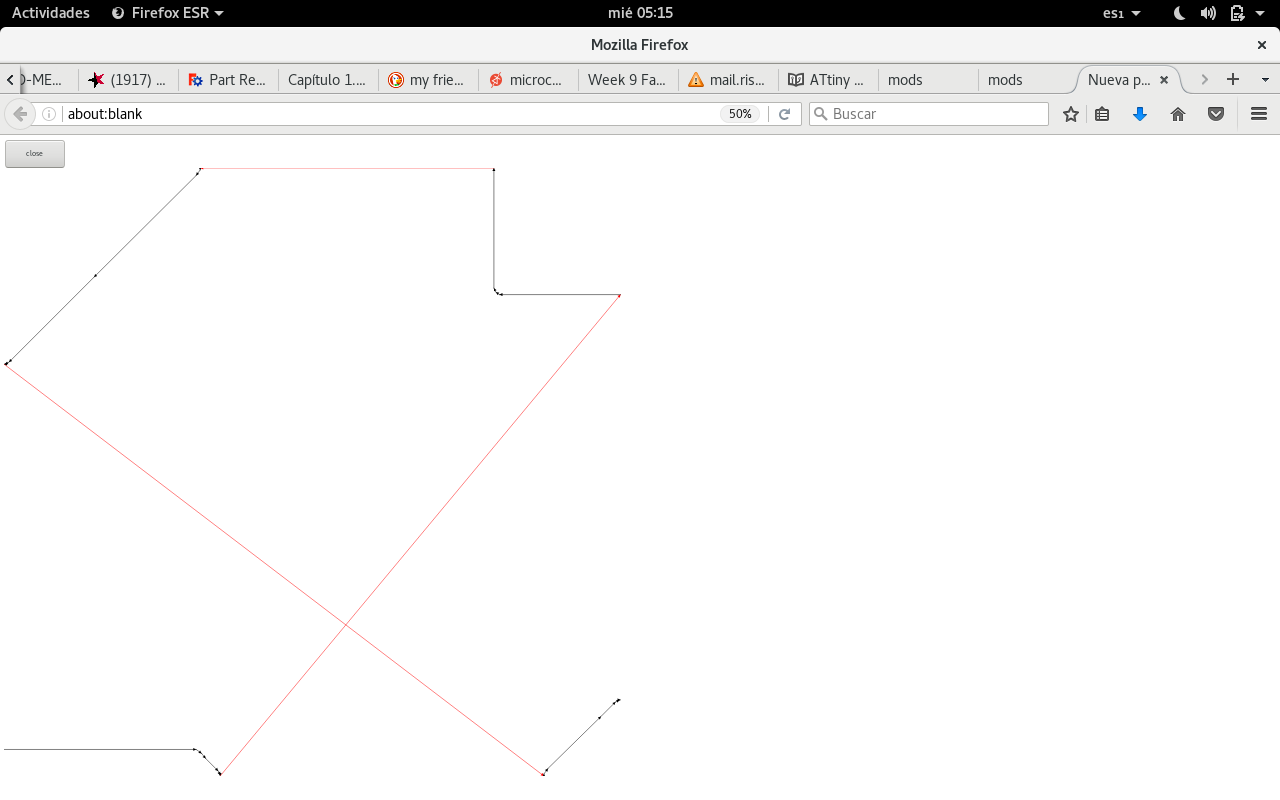
Task: Show your bookmarks list
Action: click(x=1102, y=114)
